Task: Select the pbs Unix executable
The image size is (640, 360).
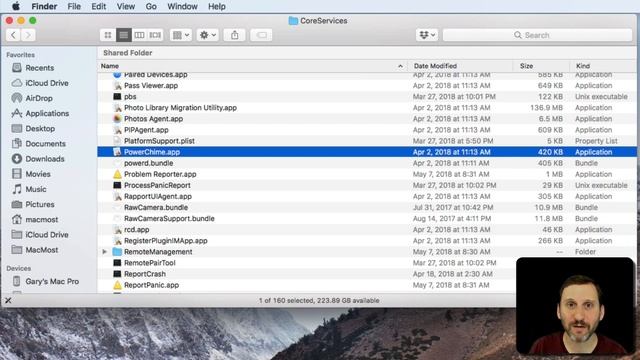Action: [367, 96]
